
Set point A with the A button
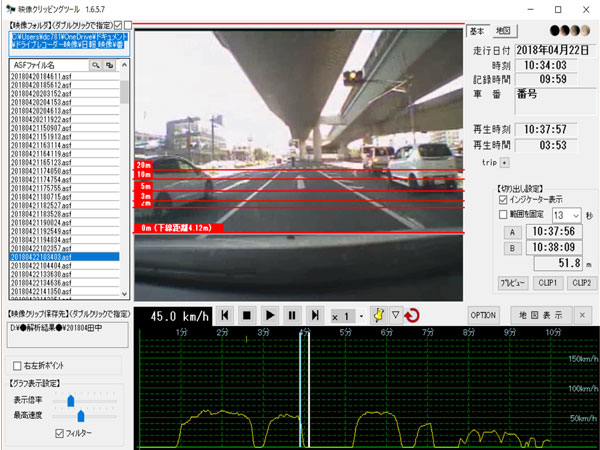512,233
